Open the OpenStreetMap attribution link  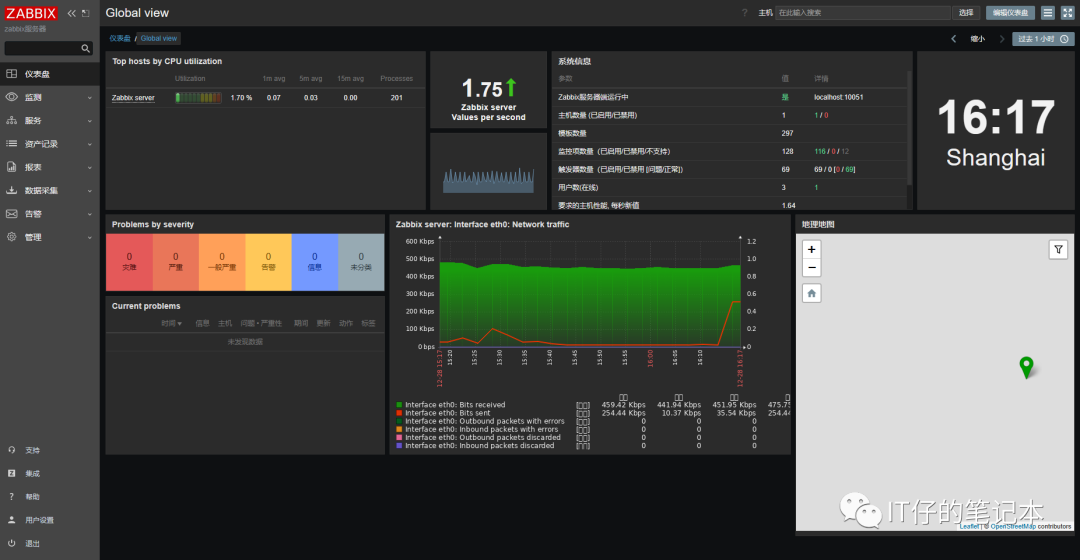1012,526
